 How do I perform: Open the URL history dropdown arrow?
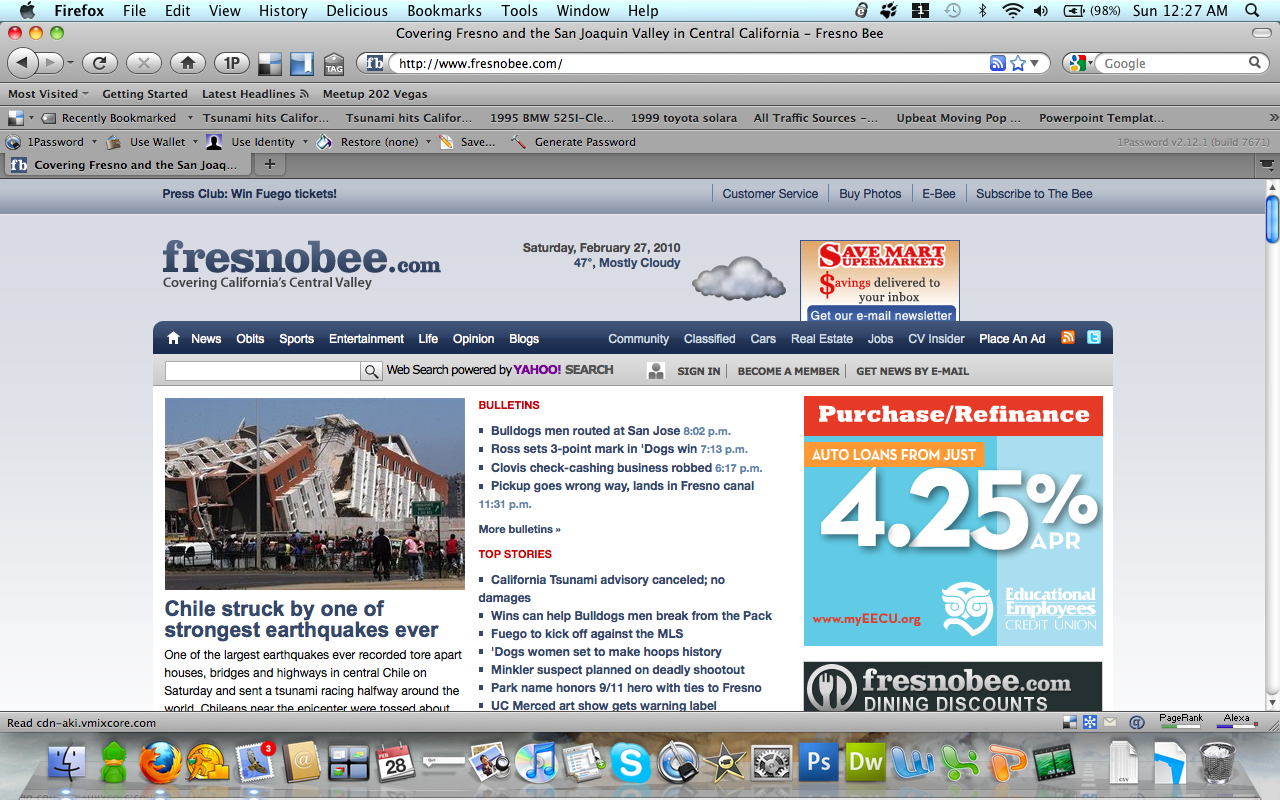point(1035,64)
